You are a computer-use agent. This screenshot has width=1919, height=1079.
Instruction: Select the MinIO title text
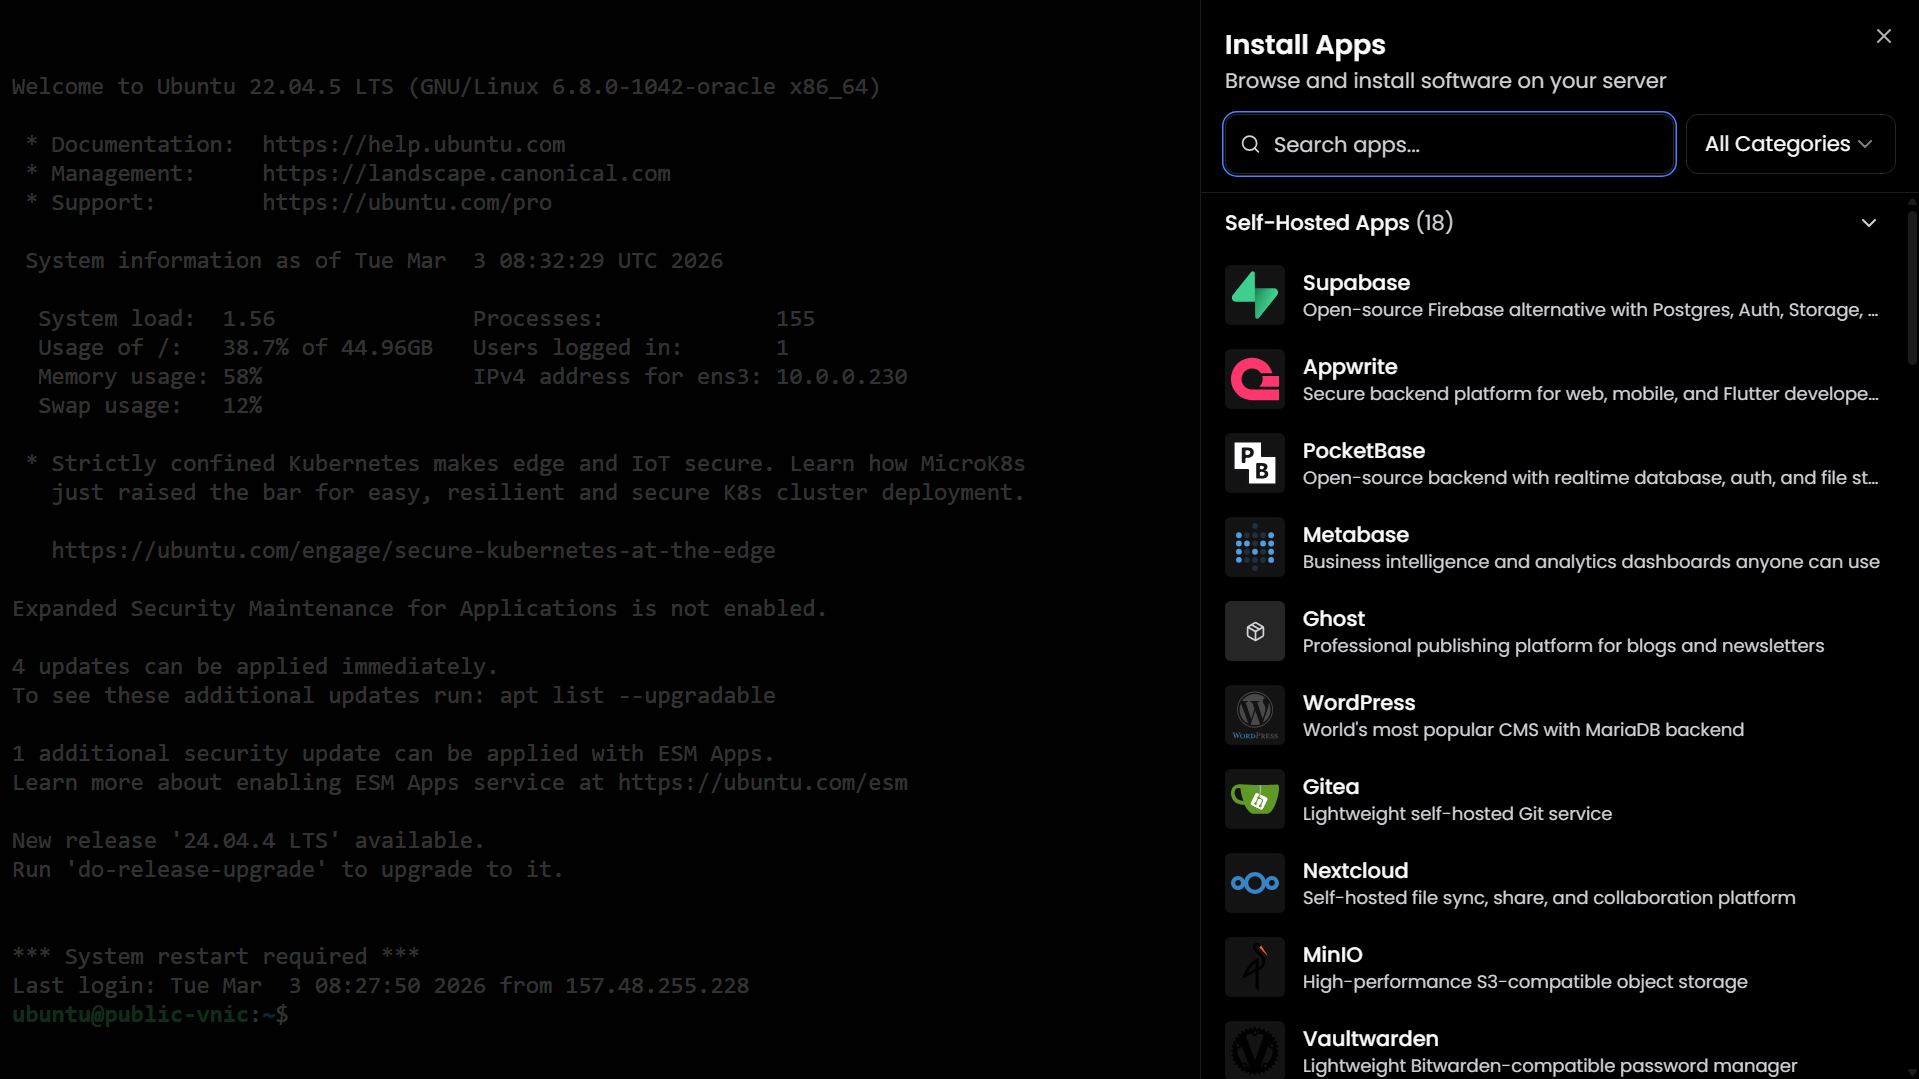1332,955
